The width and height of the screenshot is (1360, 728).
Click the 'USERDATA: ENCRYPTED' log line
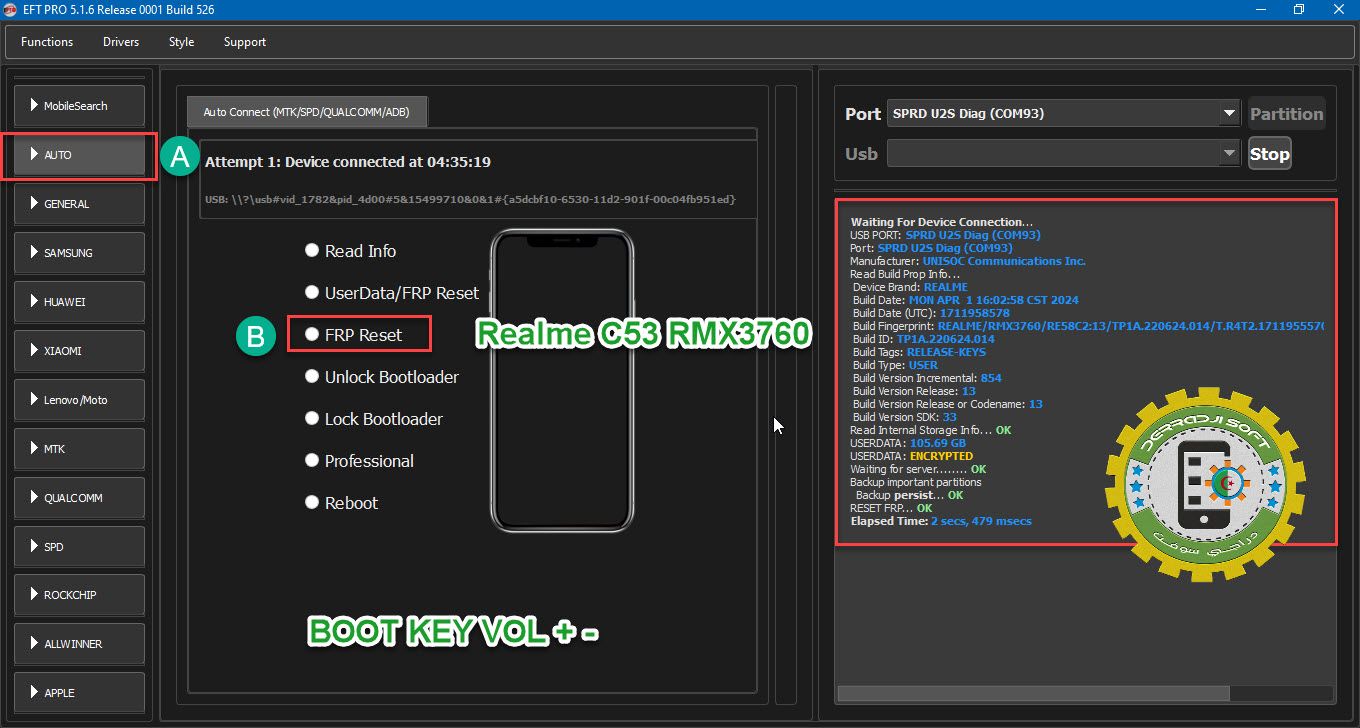[x=911, y=456]
